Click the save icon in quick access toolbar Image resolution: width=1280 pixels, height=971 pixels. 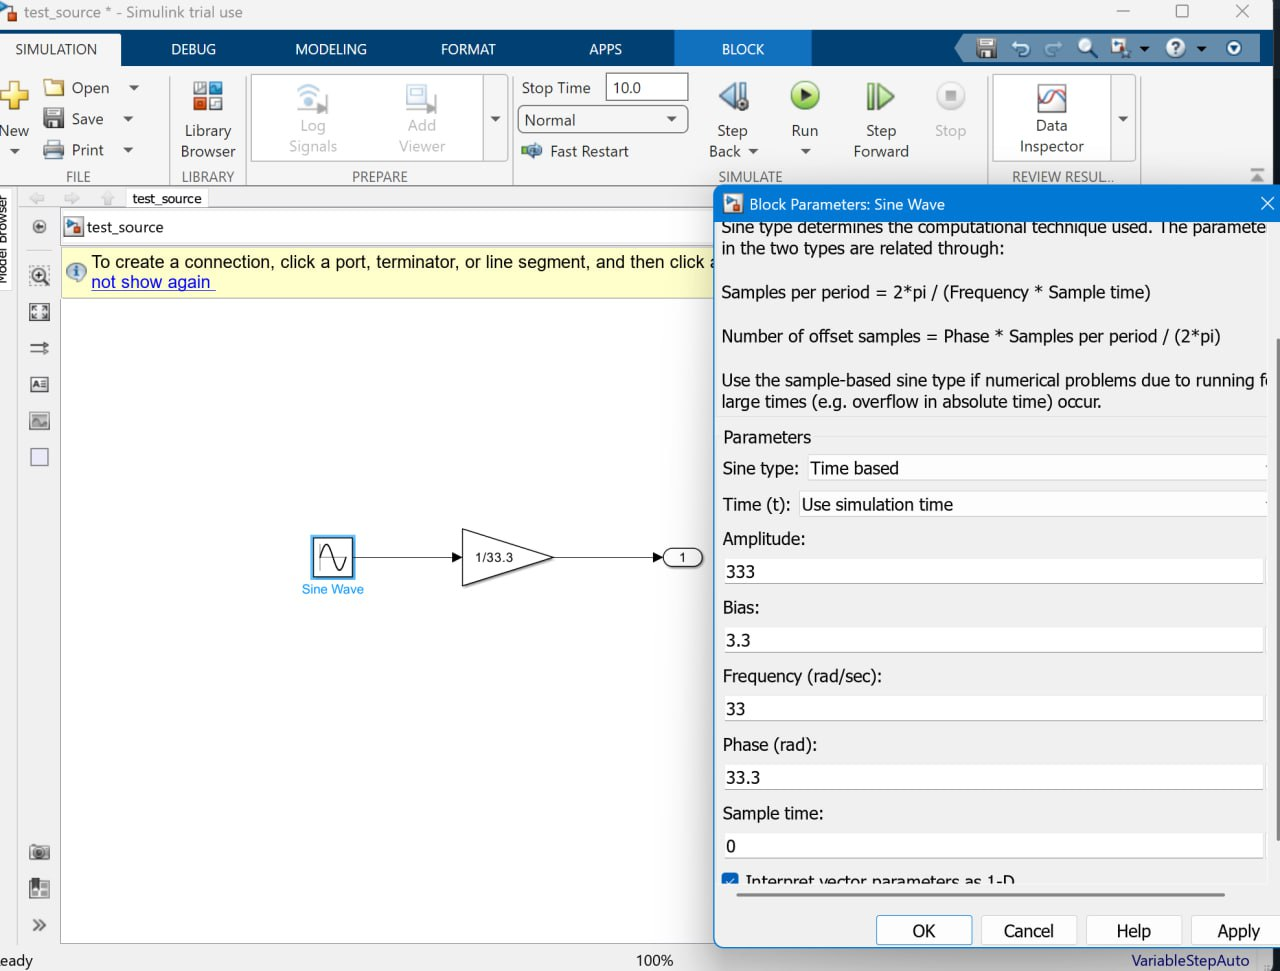[986, 48]
